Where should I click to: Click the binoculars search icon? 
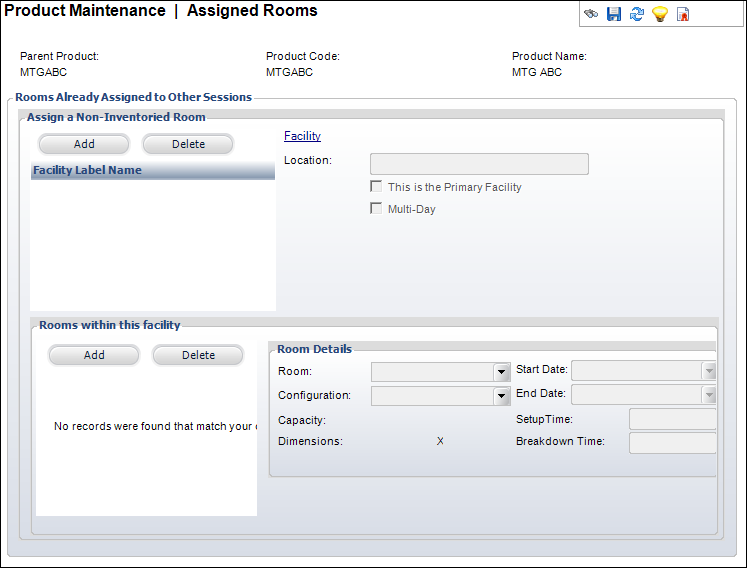(591, 14)
